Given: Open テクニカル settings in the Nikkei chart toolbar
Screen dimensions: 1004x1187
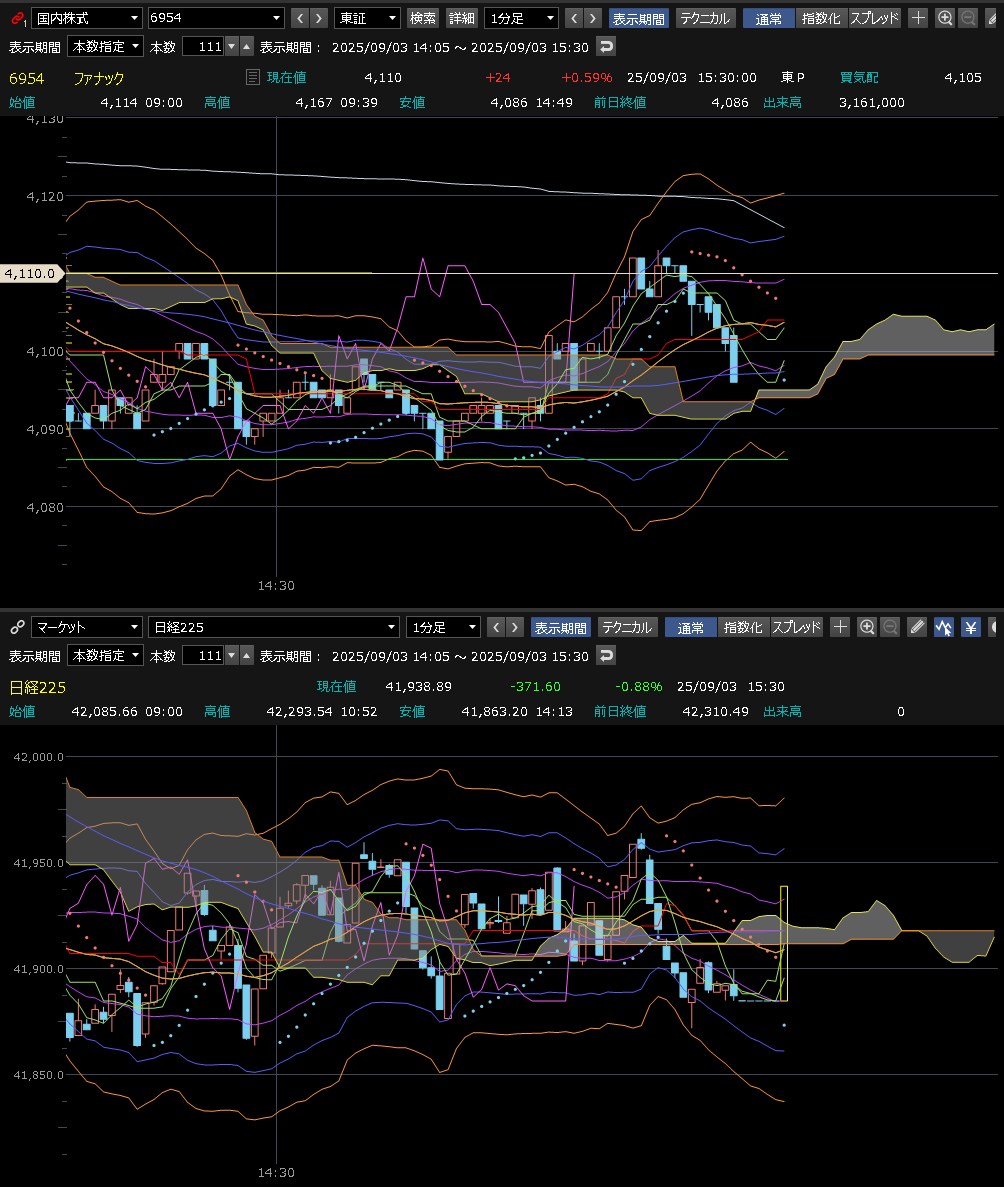Looking at the screenshot, I should point(627,627).
